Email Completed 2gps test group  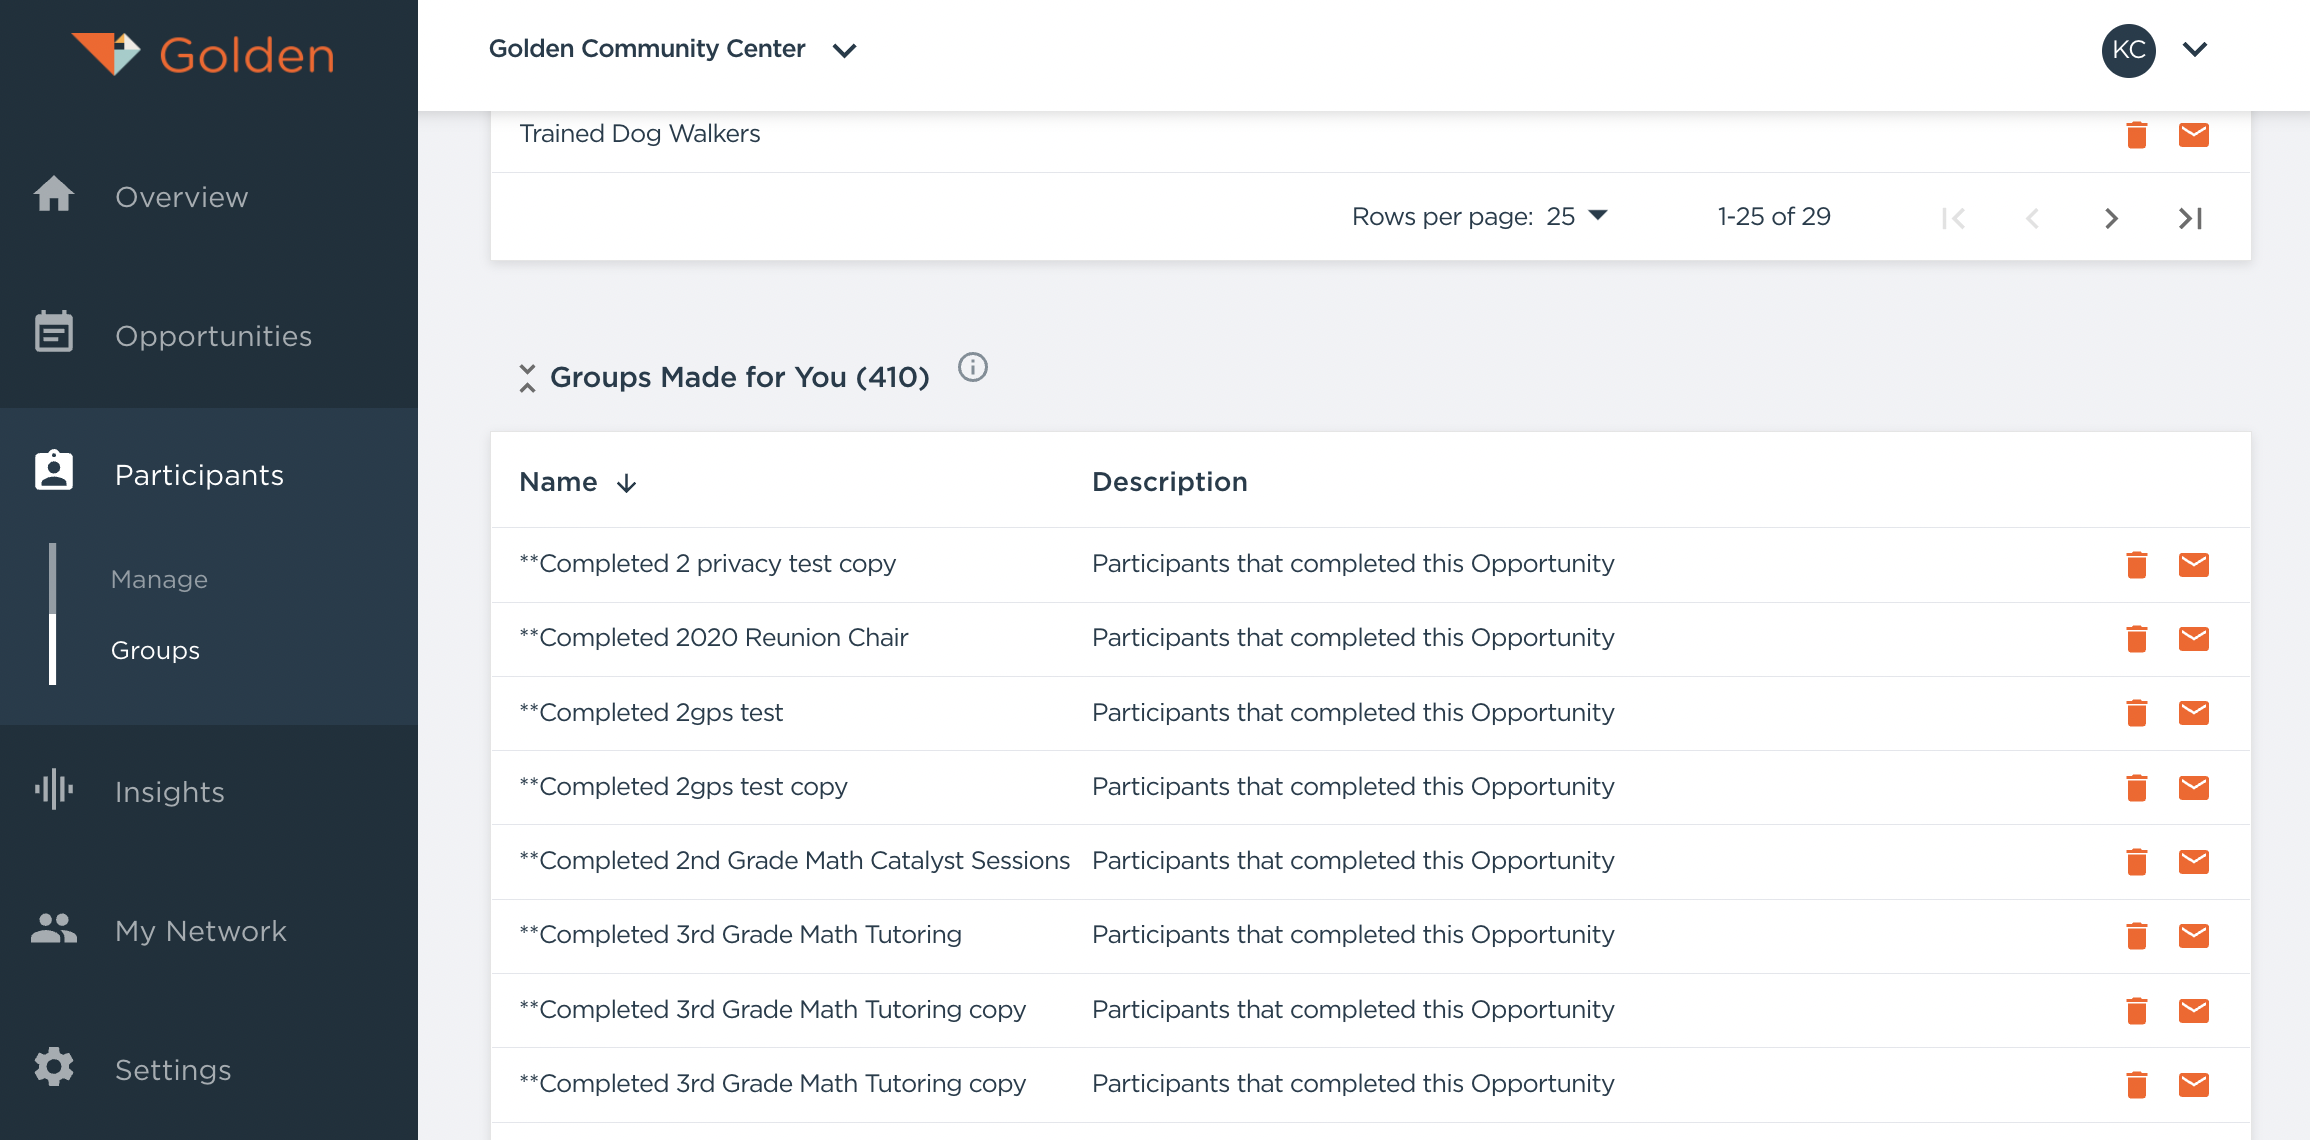tap(2193, 713)
